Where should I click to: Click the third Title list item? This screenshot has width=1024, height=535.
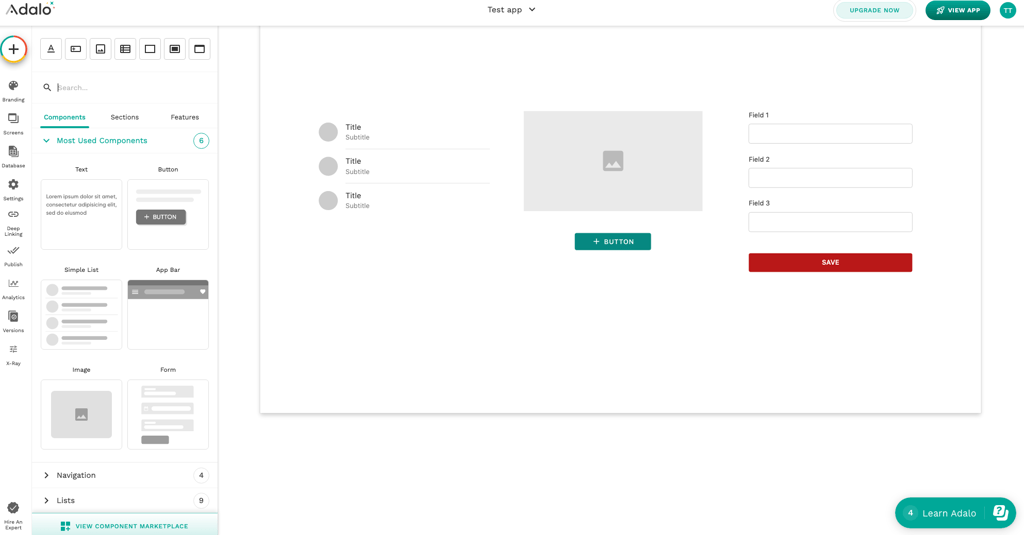(x=404, y=200)
